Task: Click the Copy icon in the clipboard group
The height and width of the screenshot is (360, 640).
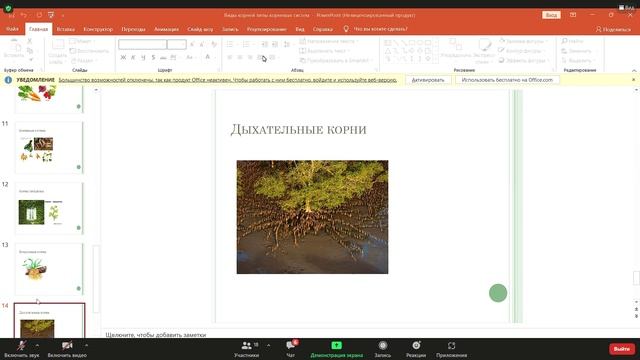Action: pos(29,51)
